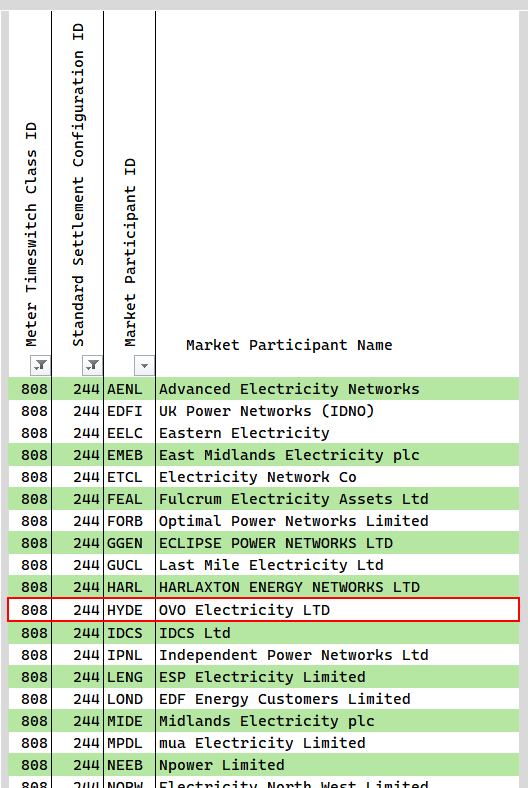Select the 808 cell in GUCL row
Image resolution: width=528 pixels, height=788 pixels.
point(30,565)
